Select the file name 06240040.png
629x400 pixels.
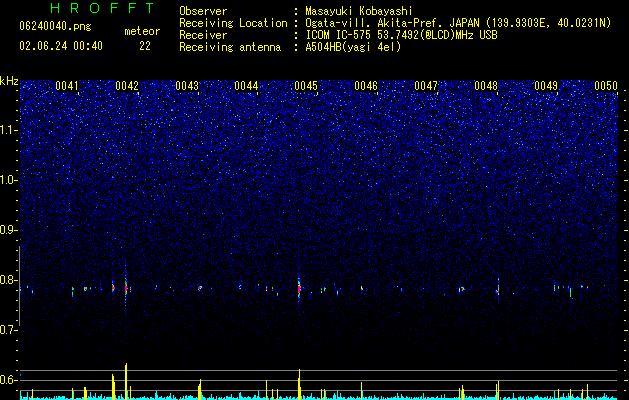pos(55,26)
